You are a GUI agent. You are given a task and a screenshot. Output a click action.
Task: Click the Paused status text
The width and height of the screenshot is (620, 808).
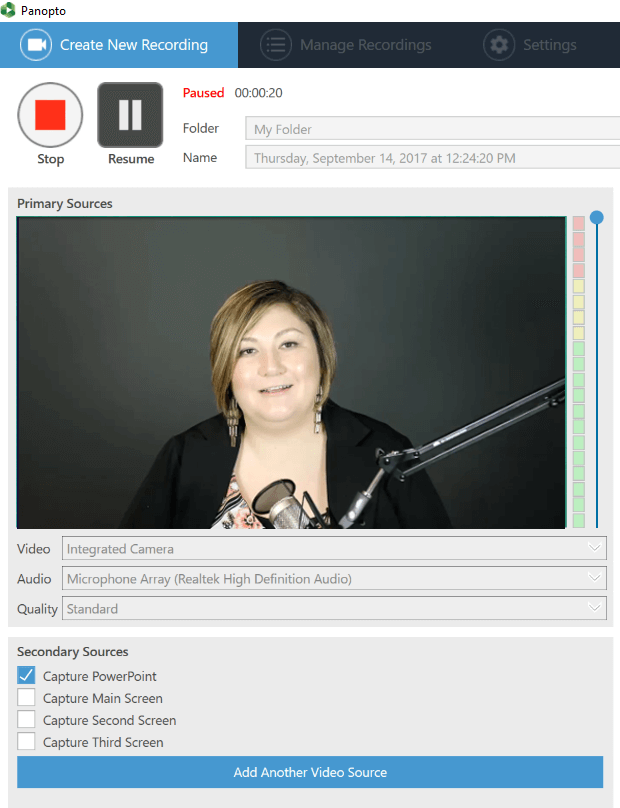[x=204, y=93]
